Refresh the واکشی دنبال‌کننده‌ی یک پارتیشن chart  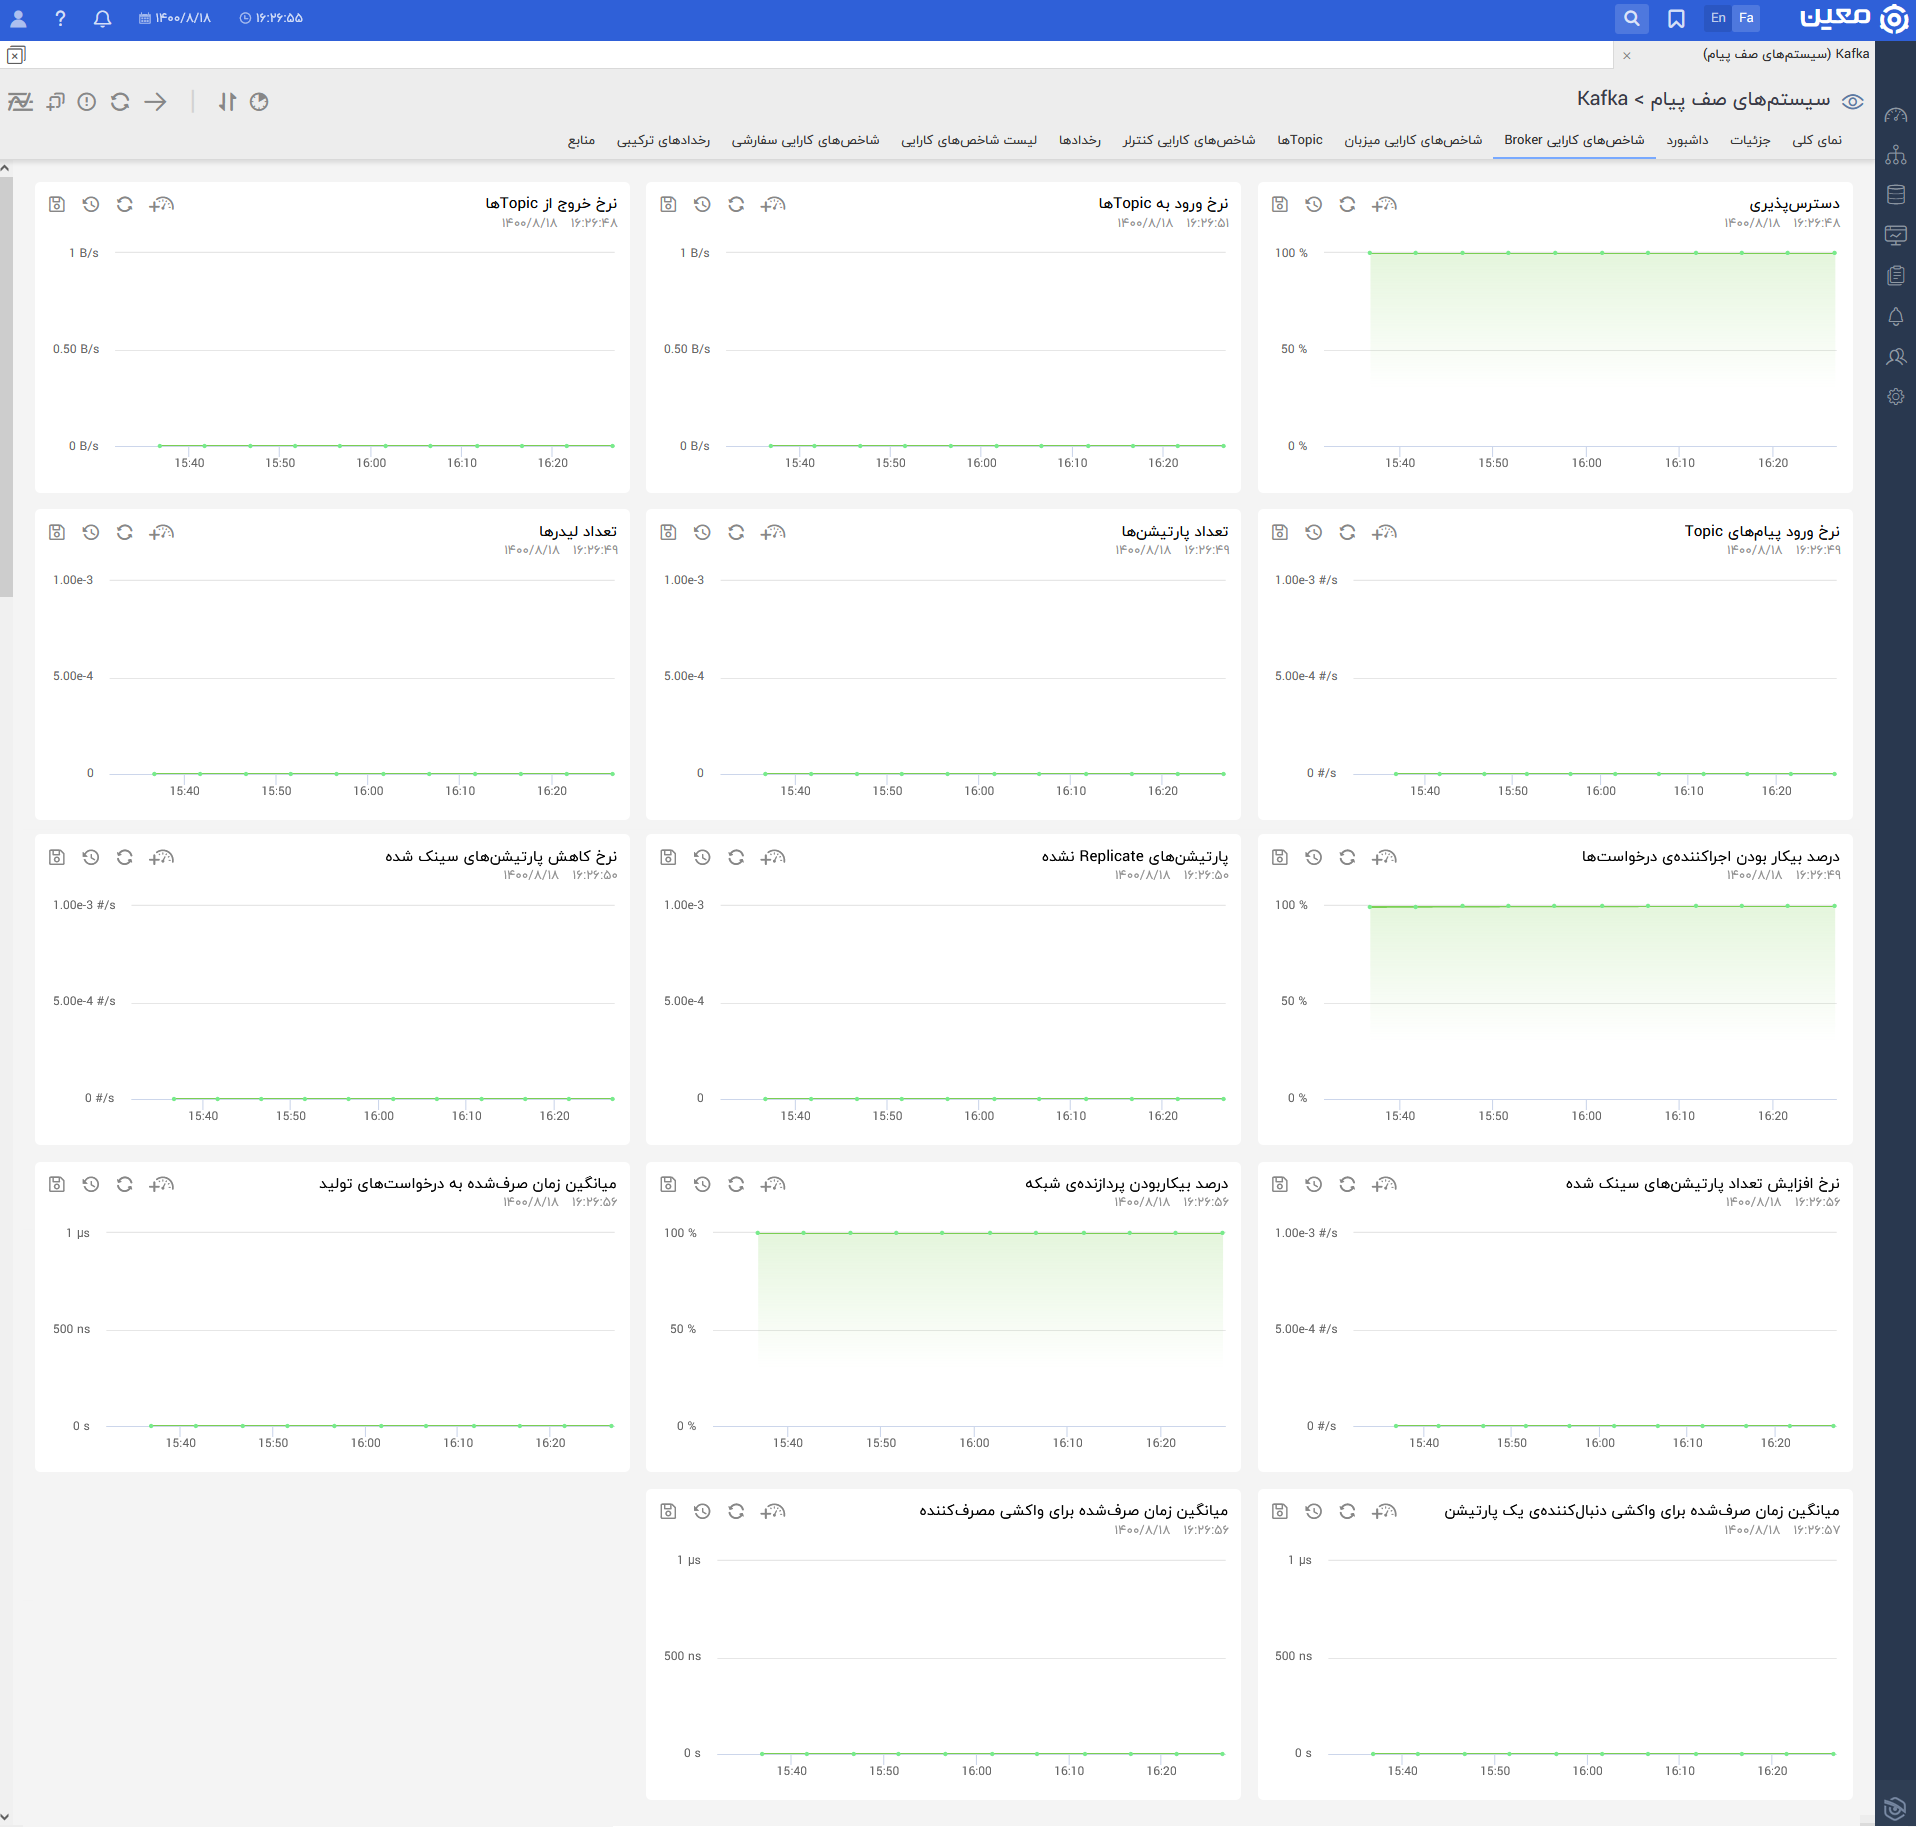[1348, 1511]
